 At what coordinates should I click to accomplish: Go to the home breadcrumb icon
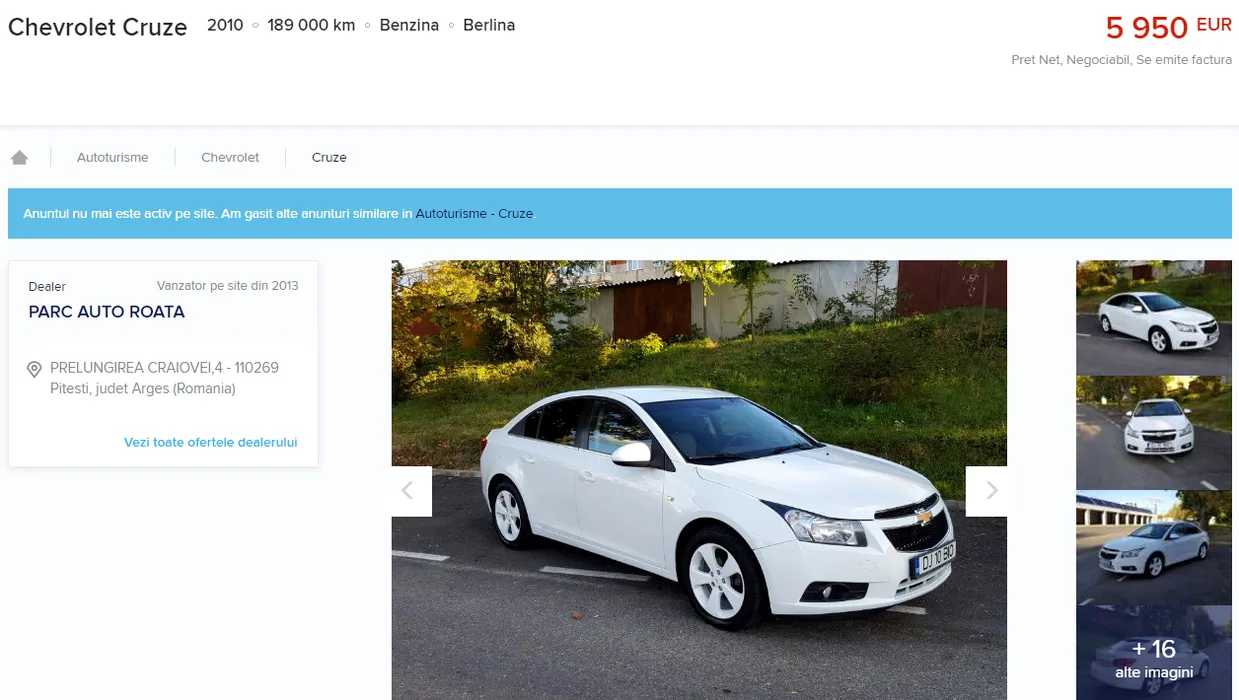coord(19,157)
